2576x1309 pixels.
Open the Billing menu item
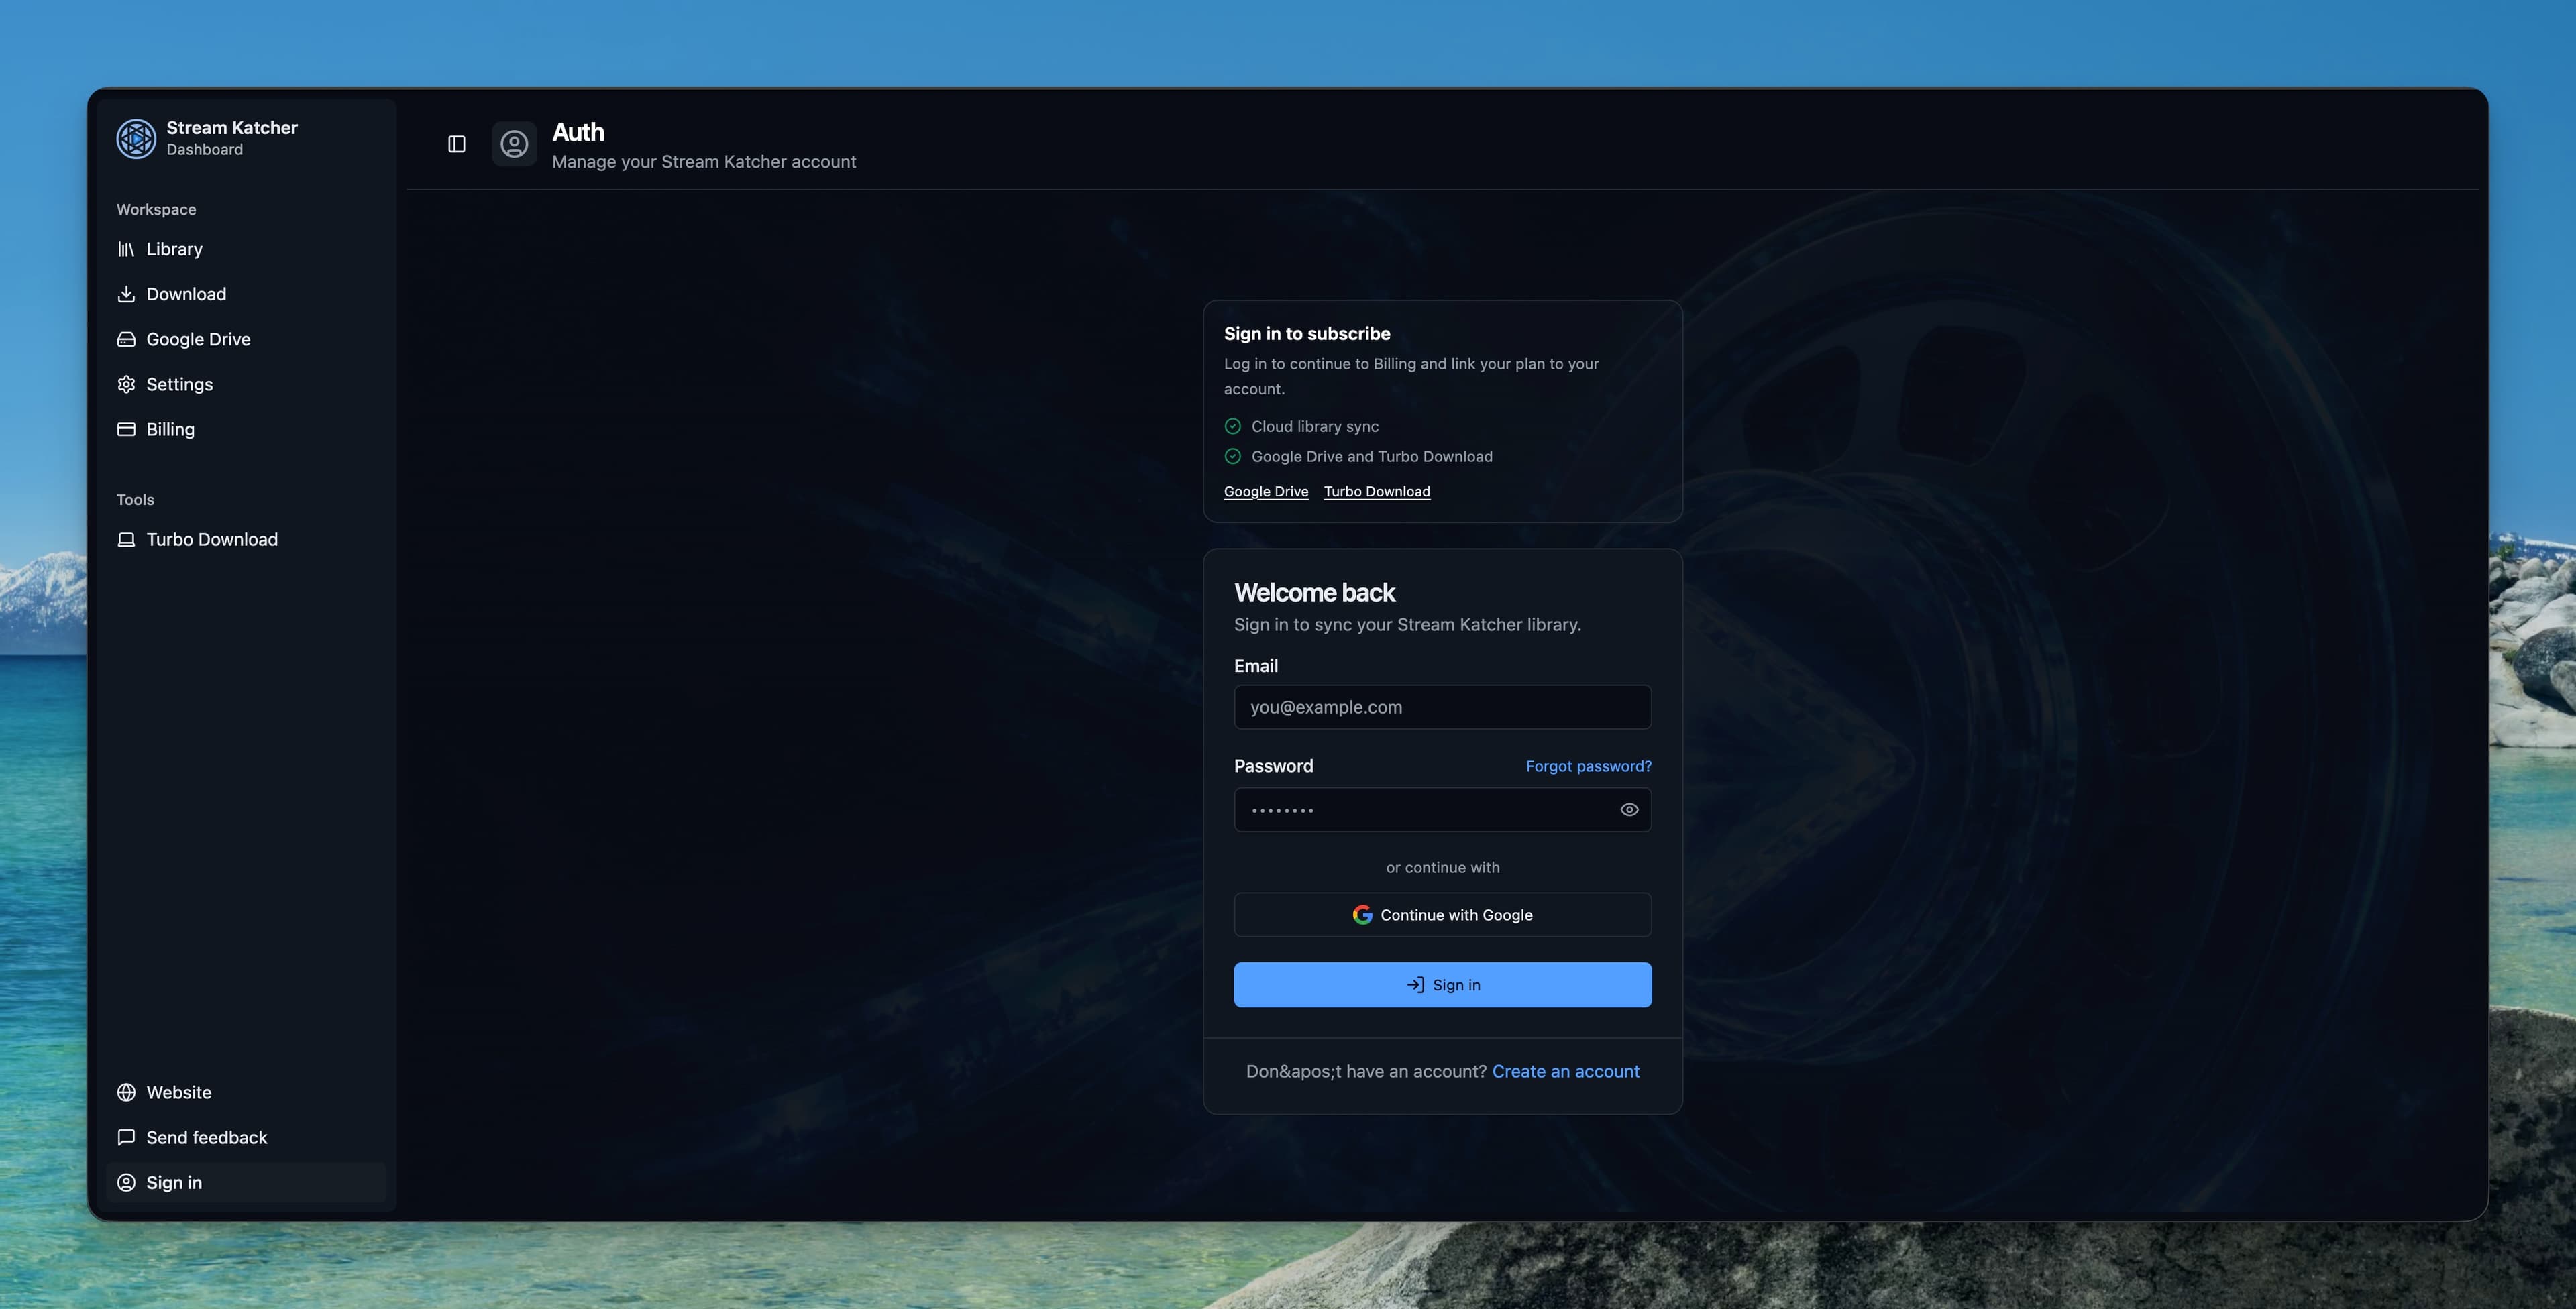246,429
